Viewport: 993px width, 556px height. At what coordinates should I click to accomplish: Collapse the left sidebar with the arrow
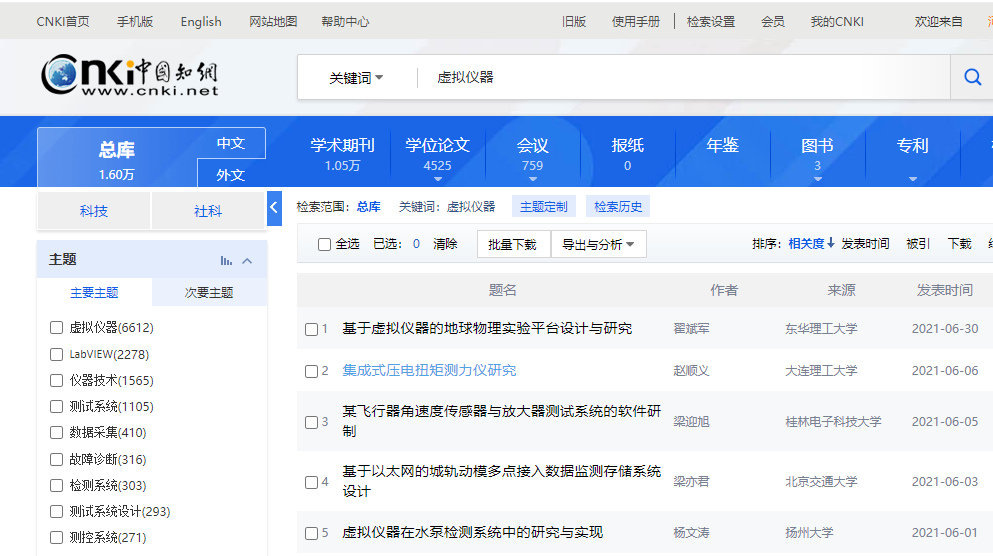(x=274, y=208)
